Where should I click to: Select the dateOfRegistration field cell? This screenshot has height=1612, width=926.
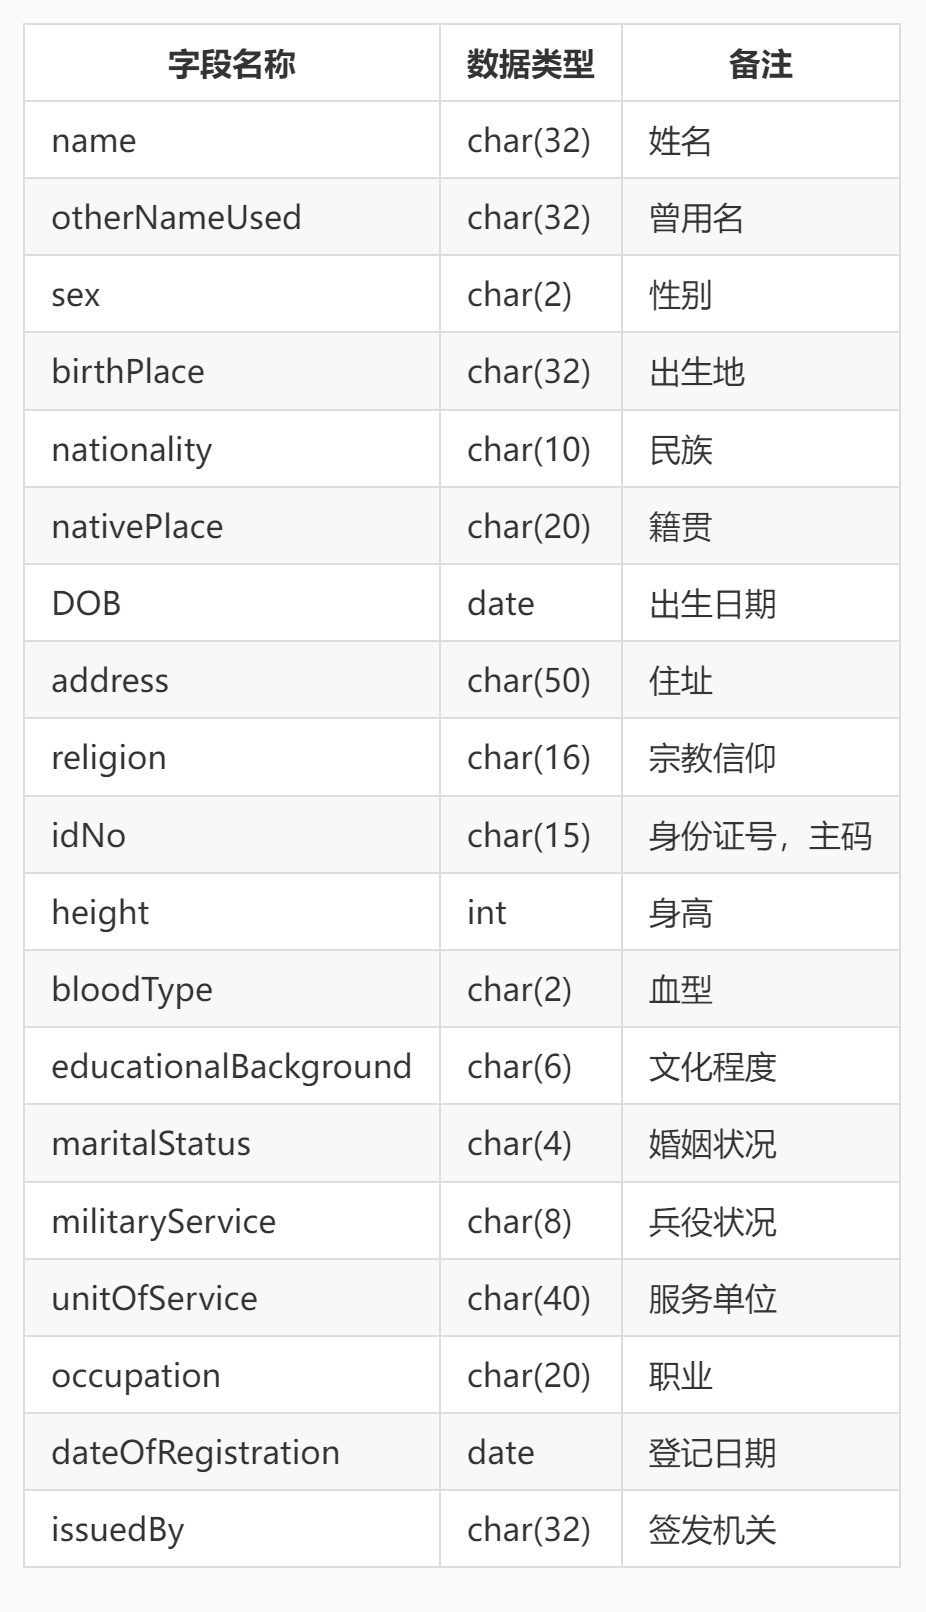tap(195, 1453)
